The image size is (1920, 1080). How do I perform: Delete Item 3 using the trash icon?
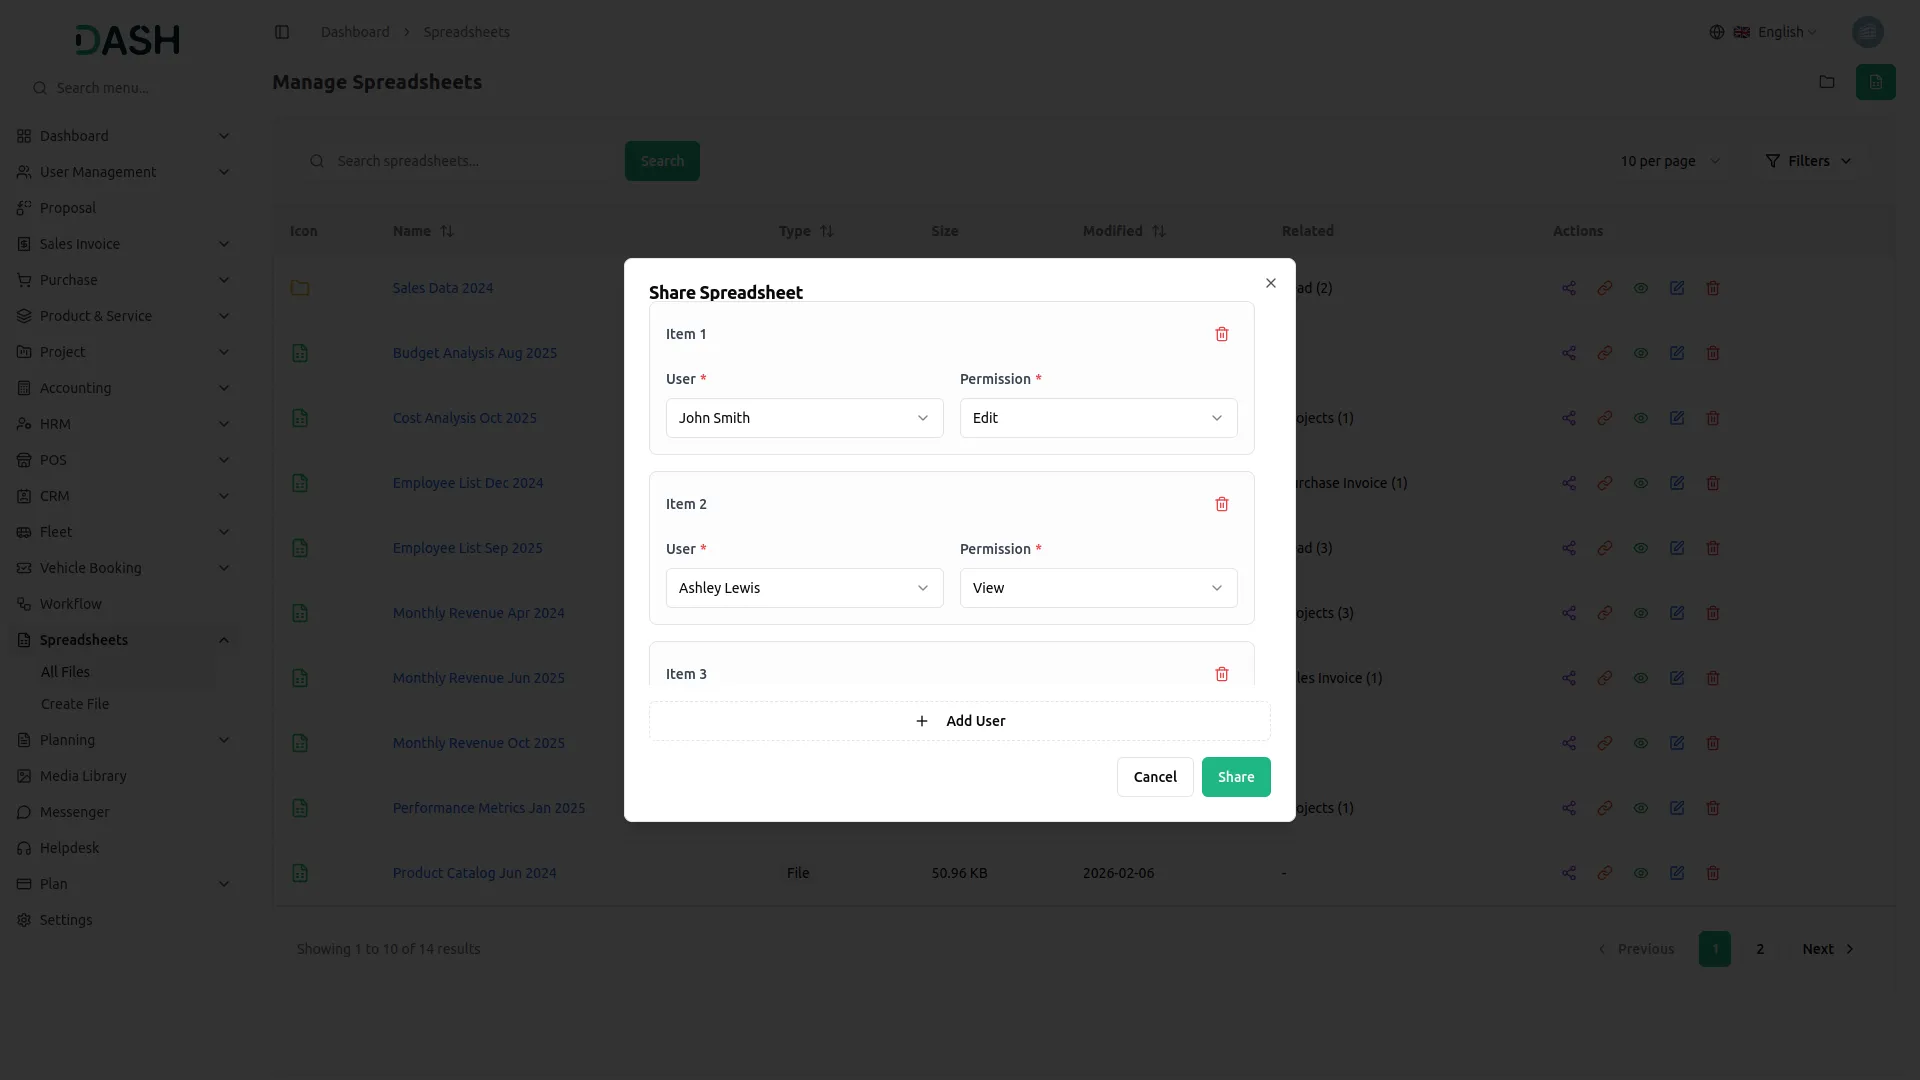click(x=1221, y=674)
